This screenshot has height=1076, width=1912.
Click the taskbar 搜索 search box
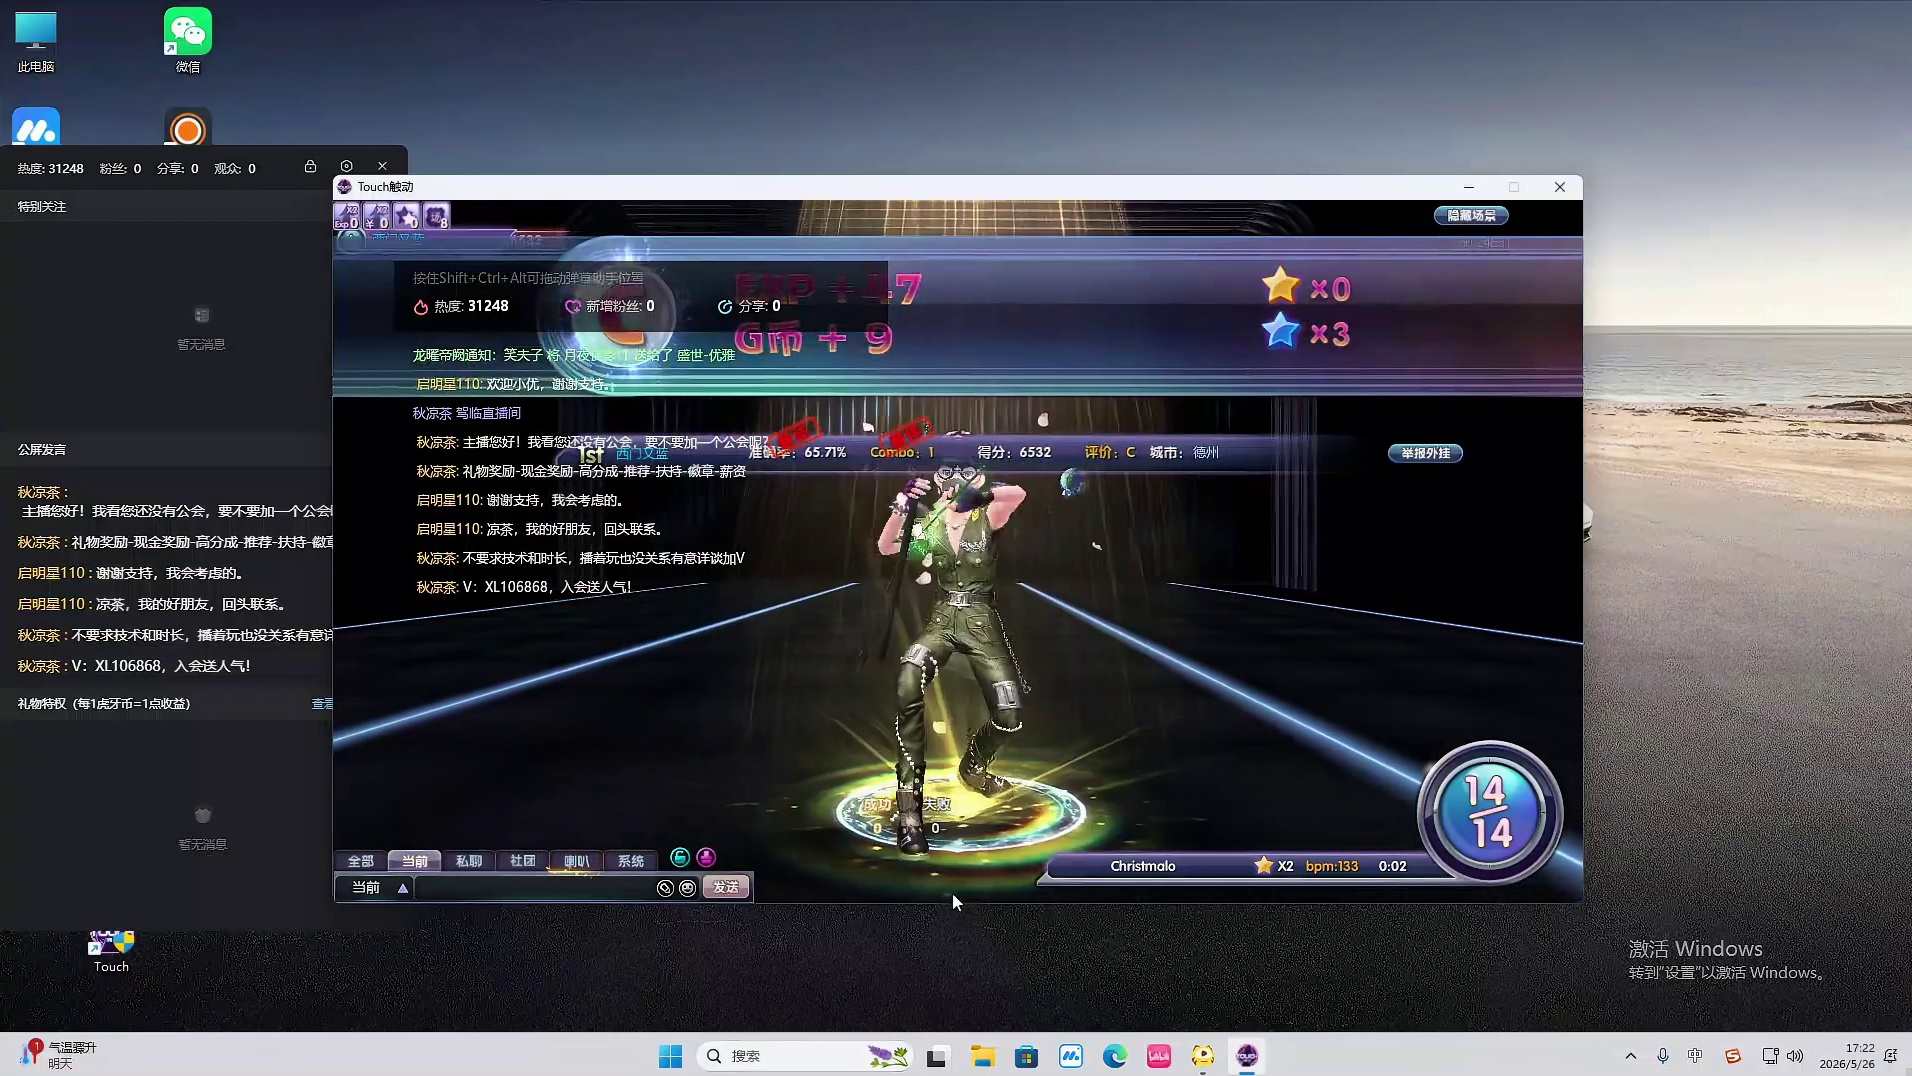point(804,1056)
